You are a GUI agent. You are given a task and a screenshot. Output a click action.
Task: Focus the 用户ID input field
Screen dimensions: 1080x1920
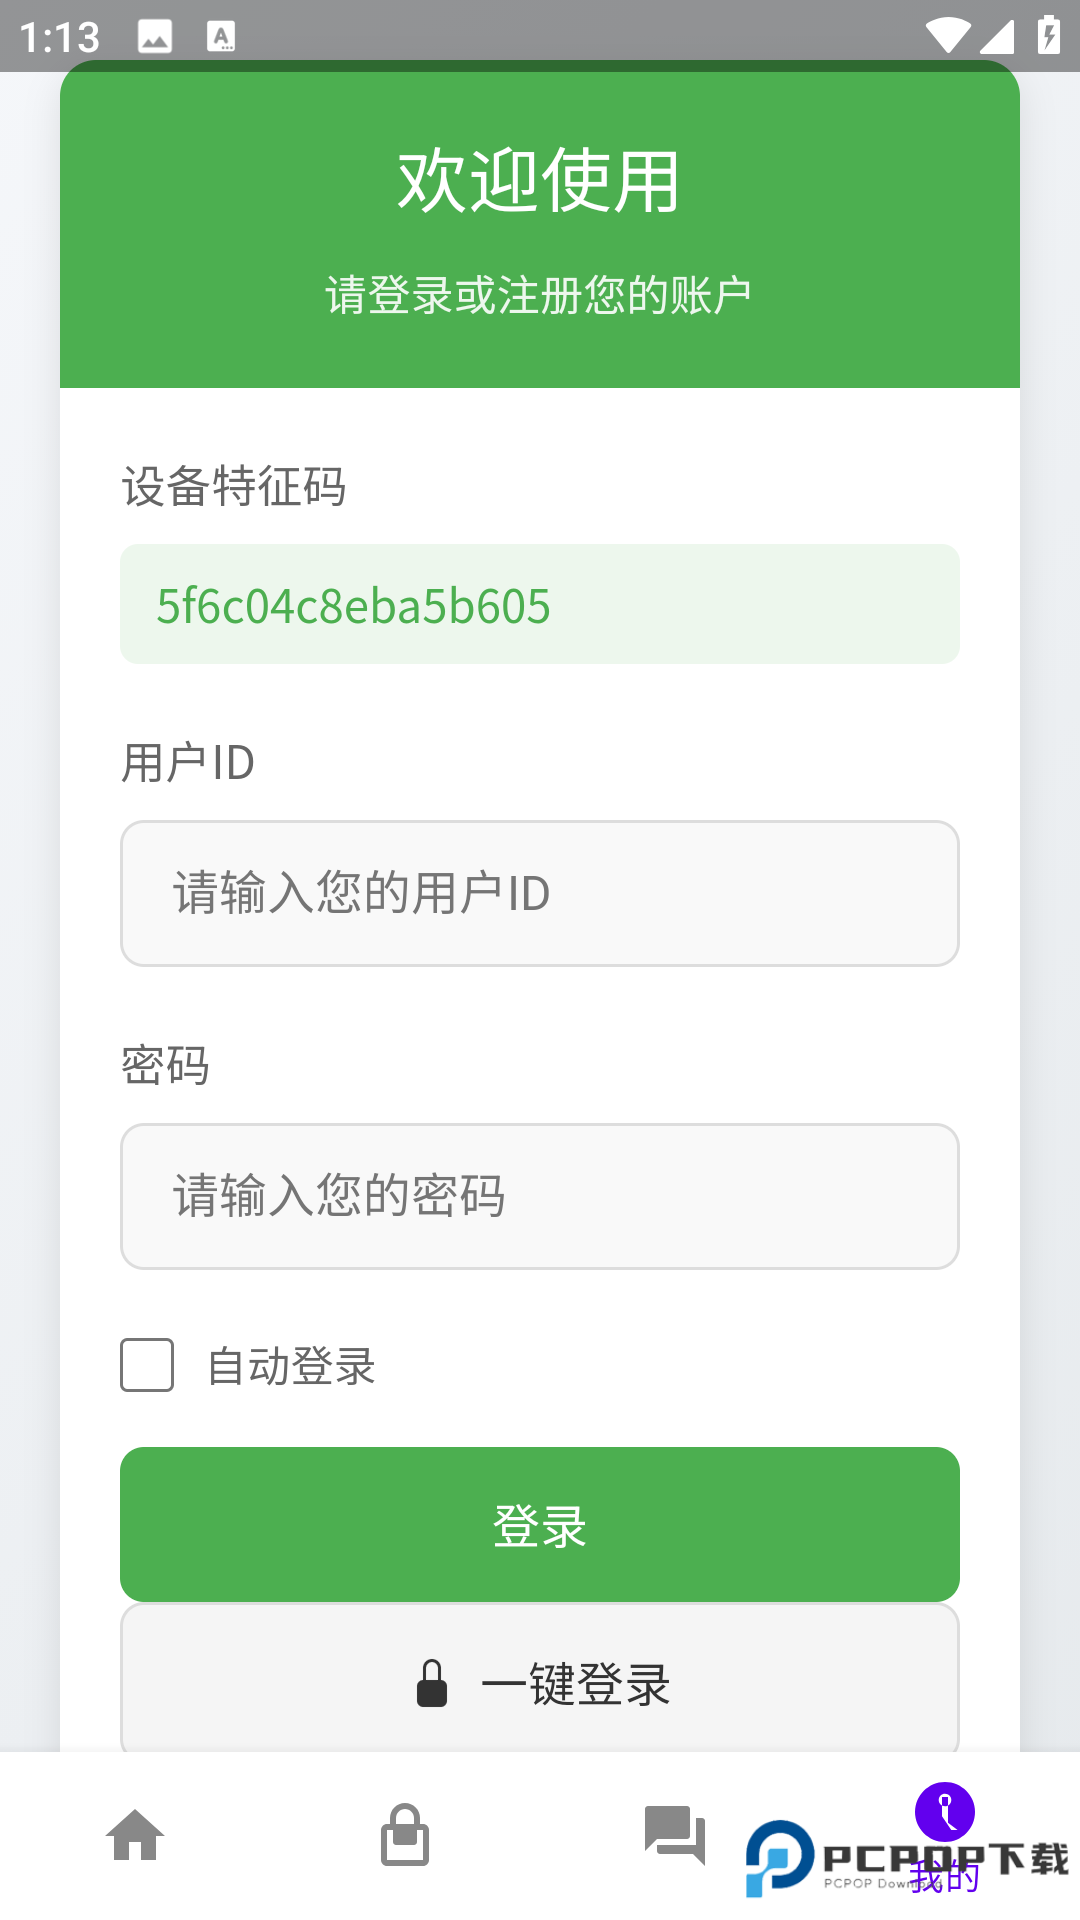pyautogui.click(x=540, y=893)
